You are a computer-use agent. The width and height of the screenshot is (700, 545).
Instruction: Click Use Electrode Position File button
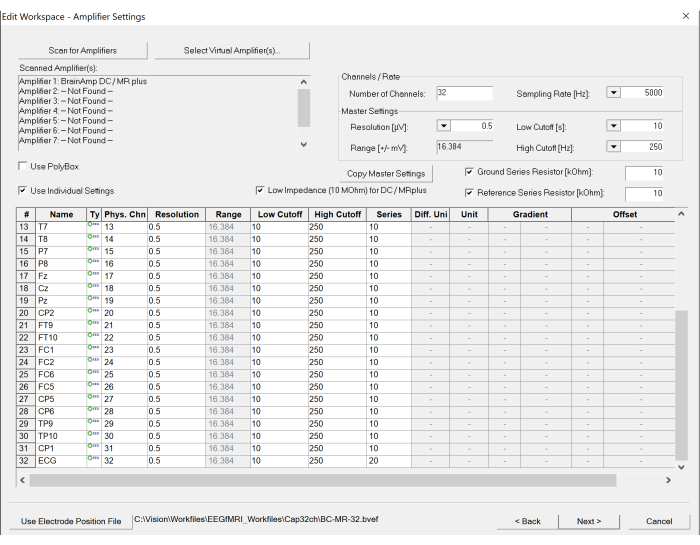click(x=71, y=521)
